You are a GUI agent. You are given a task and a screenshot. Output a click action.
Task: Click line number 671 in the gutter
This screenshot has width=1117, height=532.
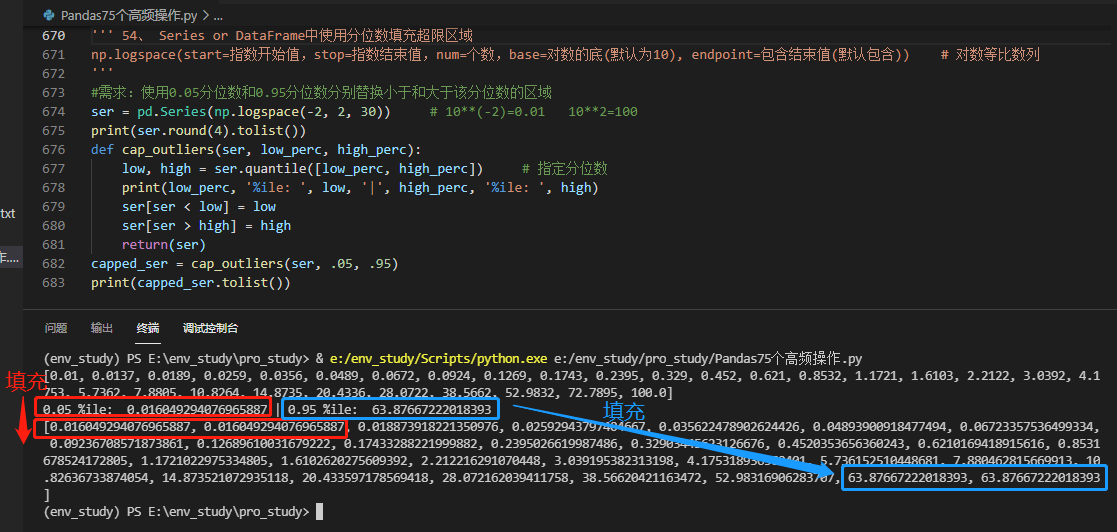pos(54,55)
